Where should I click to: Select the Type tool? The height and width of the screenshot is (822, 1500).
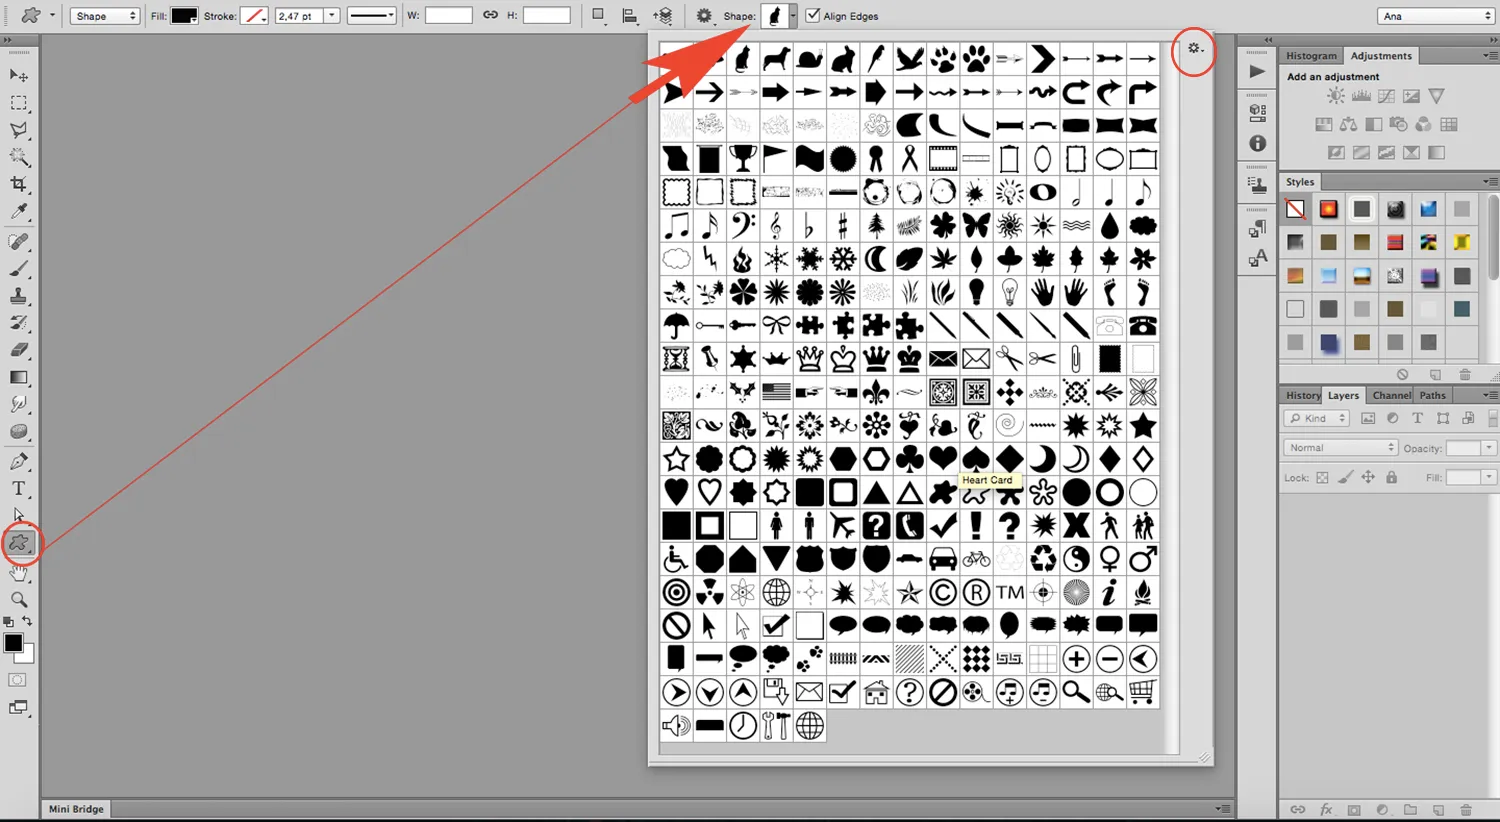18,488
